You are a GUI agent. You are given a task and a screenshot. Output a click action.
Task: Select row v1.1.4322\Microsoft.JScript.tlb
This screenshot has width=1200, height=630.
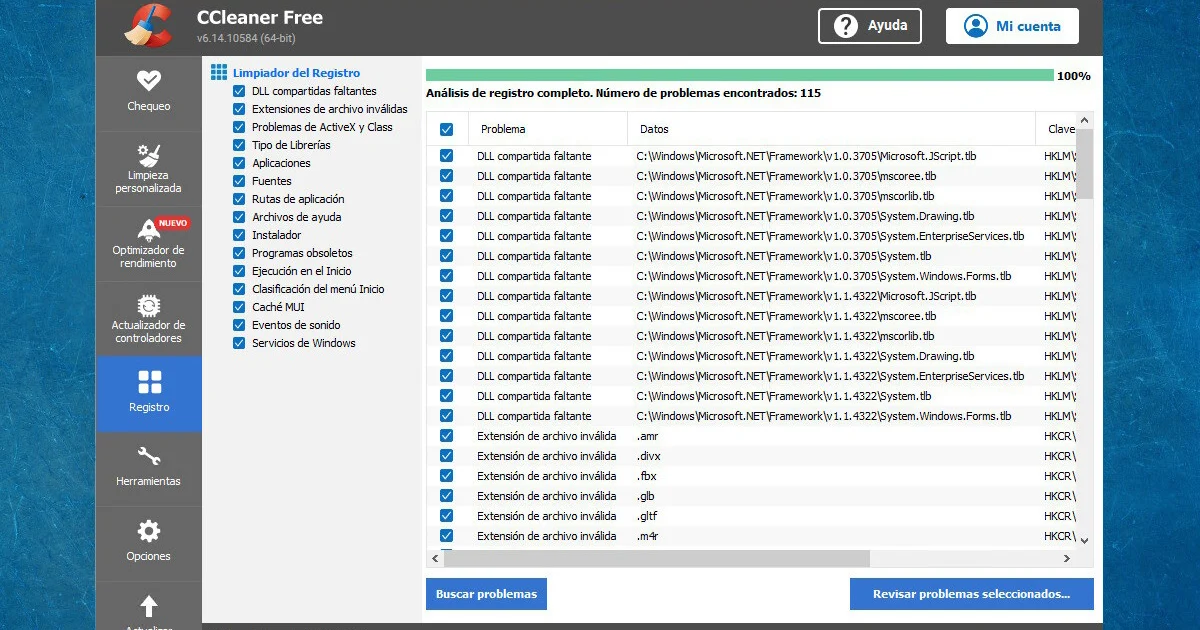[x=751, y=296]
